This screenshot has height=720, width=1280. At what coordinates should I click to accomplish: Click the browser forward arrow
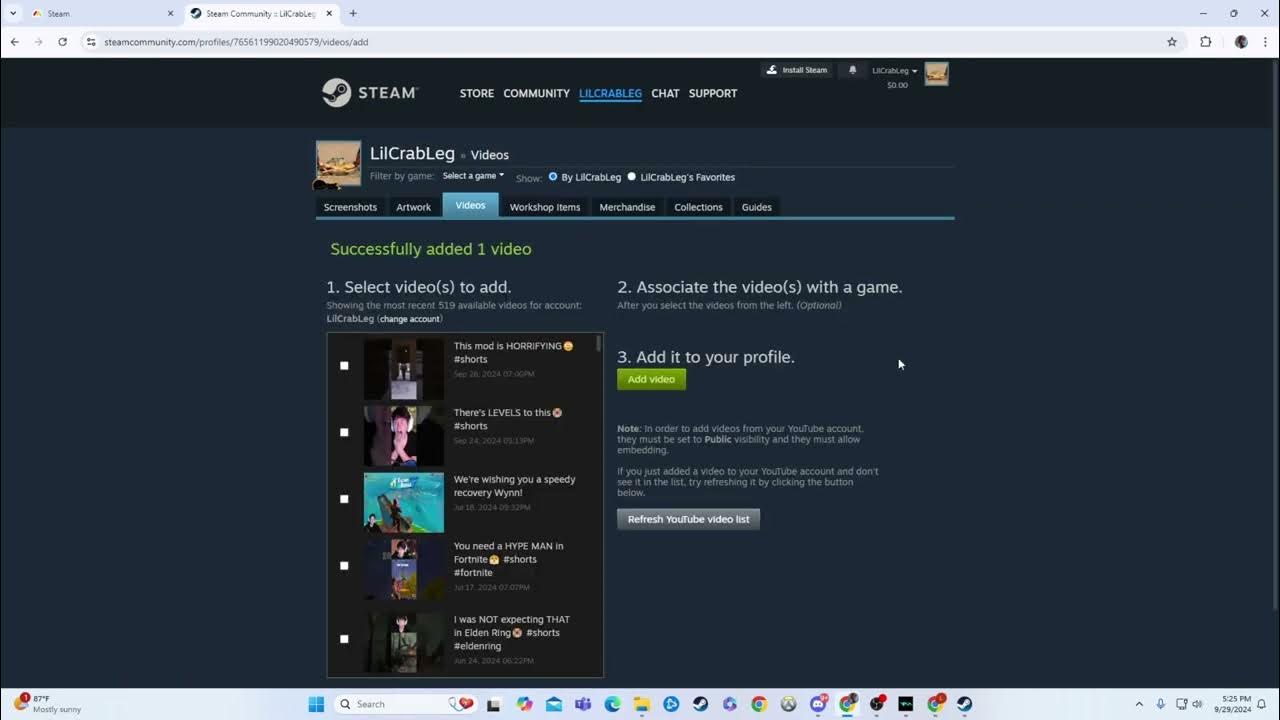tap(38, 42)
